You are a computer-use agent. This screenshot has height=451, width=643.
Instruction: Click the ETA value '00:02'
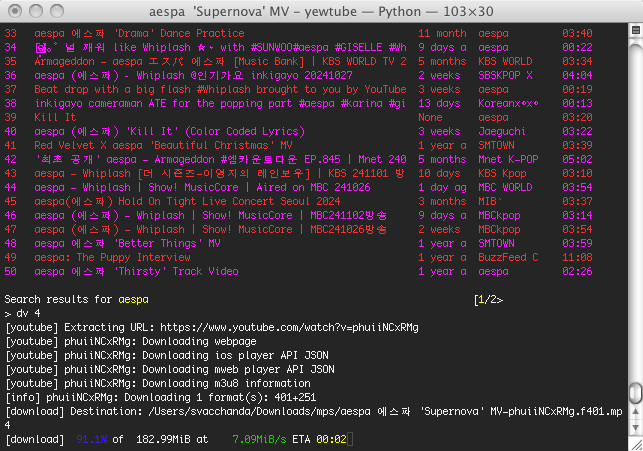coord(331,439)
